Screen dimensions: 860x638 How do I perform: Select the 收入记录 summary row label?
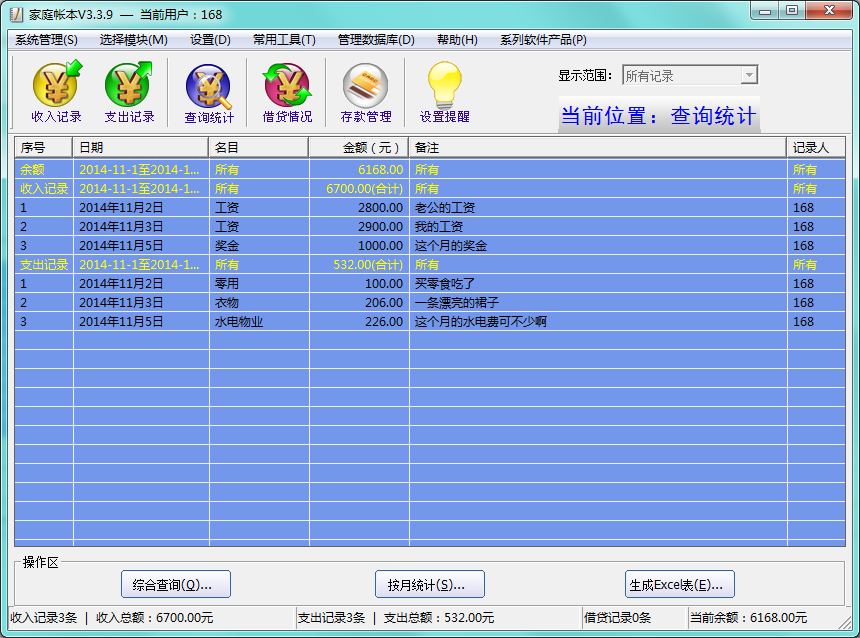tap(44, 189)
